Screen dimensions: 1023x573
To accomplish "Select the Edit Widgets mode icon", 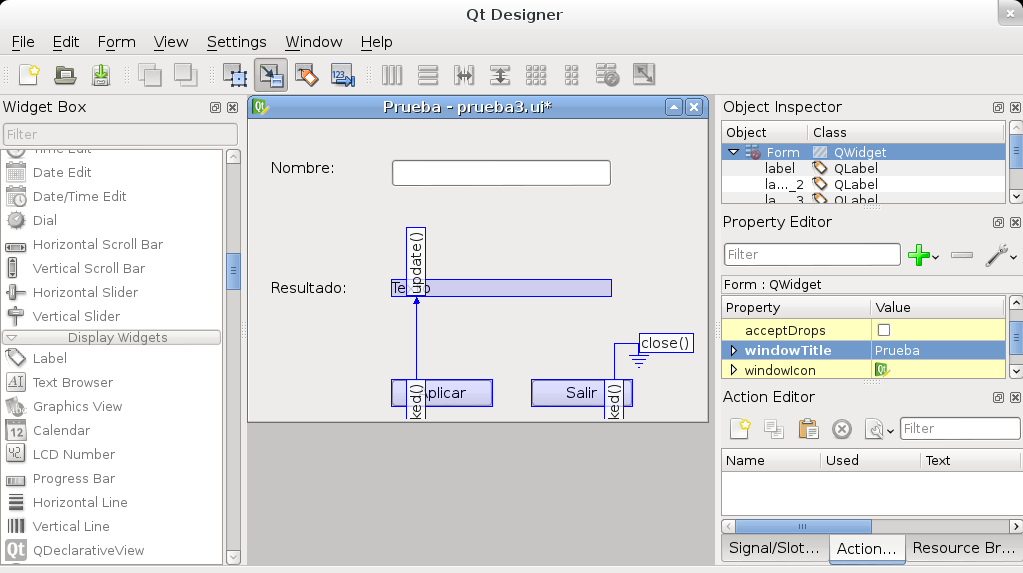I will [x=235, y=75].
